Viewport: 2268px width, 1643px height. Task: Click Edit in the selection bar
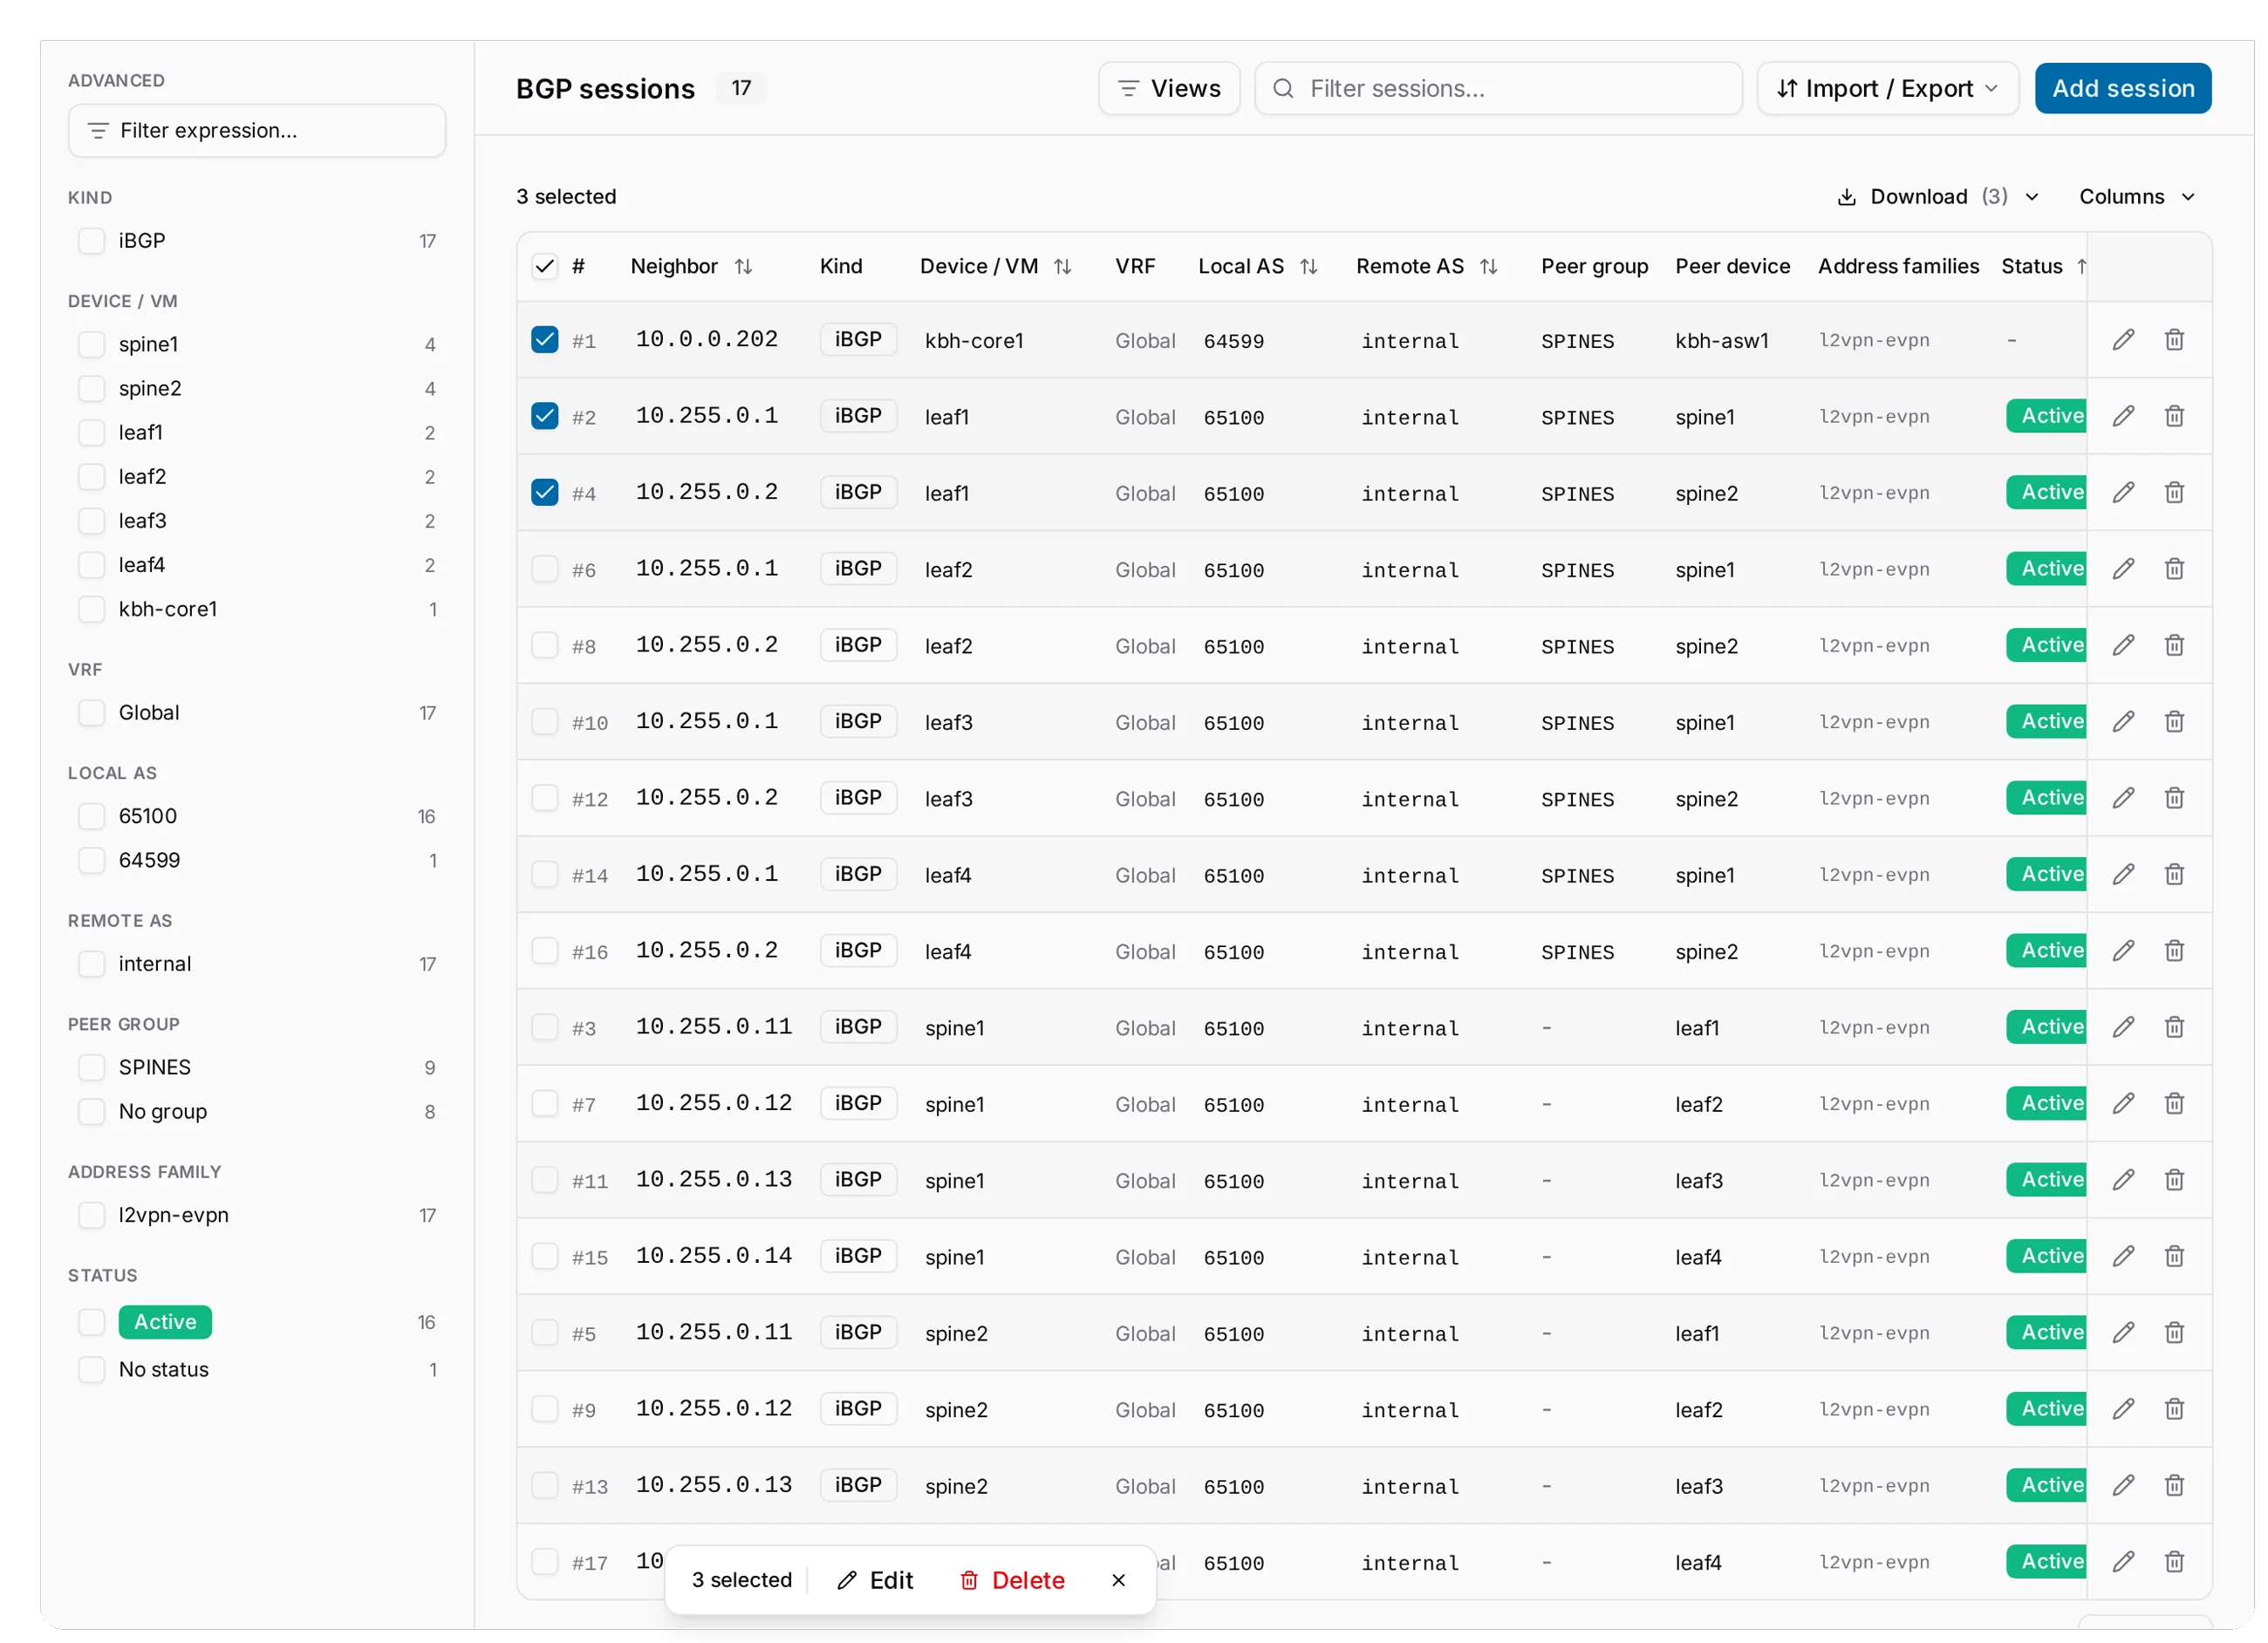click(875, 1580)
